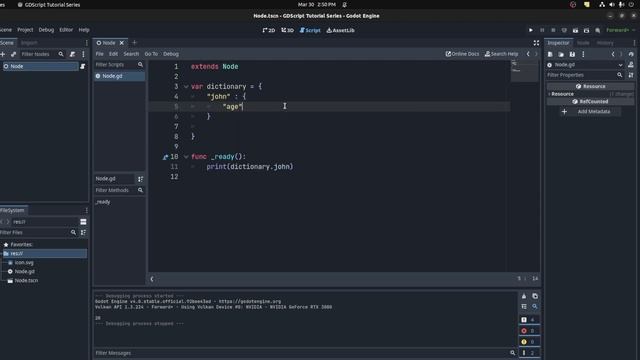Add a new child node with plus icon
The width and height of the screenshot is (640, 360).
[2, 54]
